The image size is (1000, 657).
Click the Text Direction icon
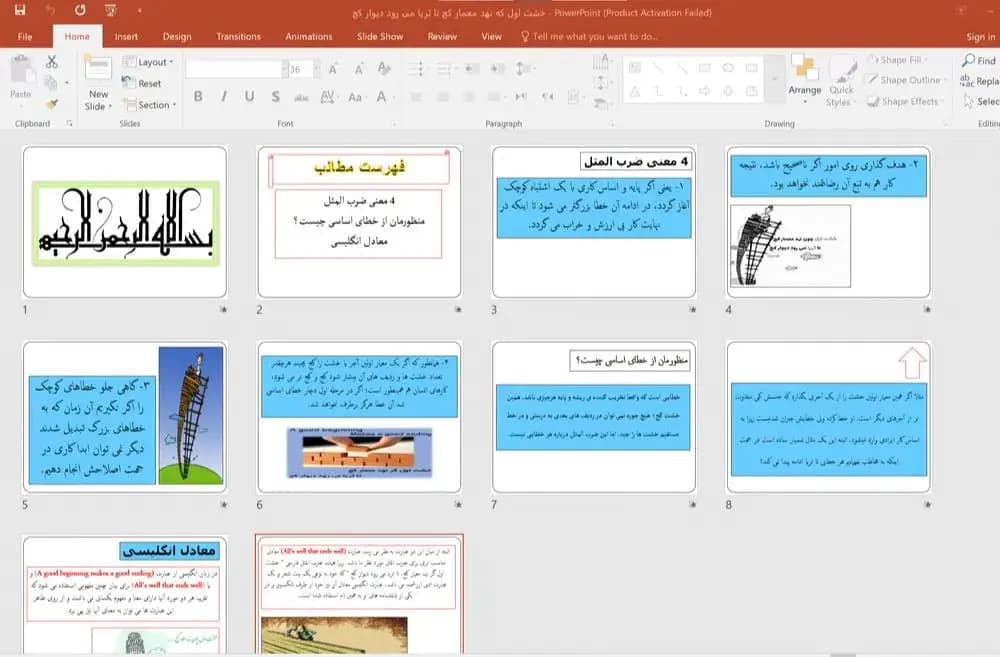coord(601,62)
